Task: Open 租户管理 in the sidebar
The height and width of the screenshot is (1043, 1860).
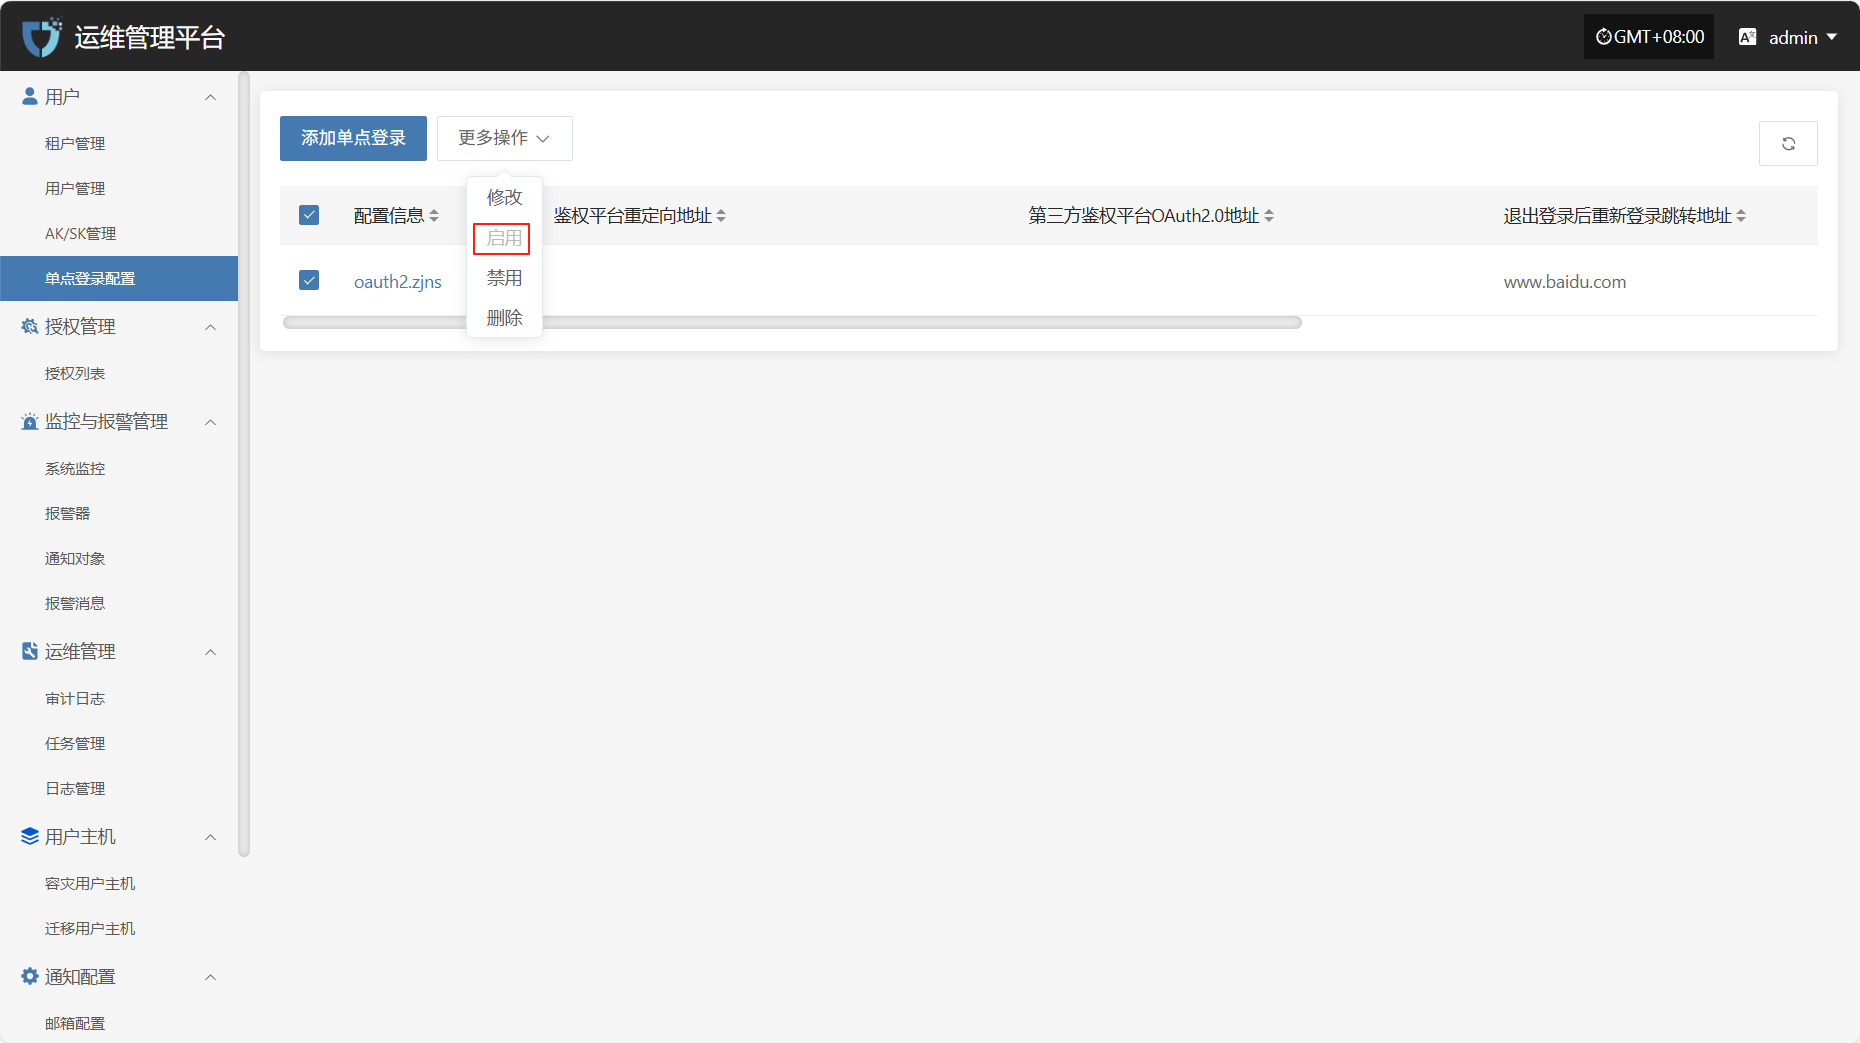Action: pos(75,143)
